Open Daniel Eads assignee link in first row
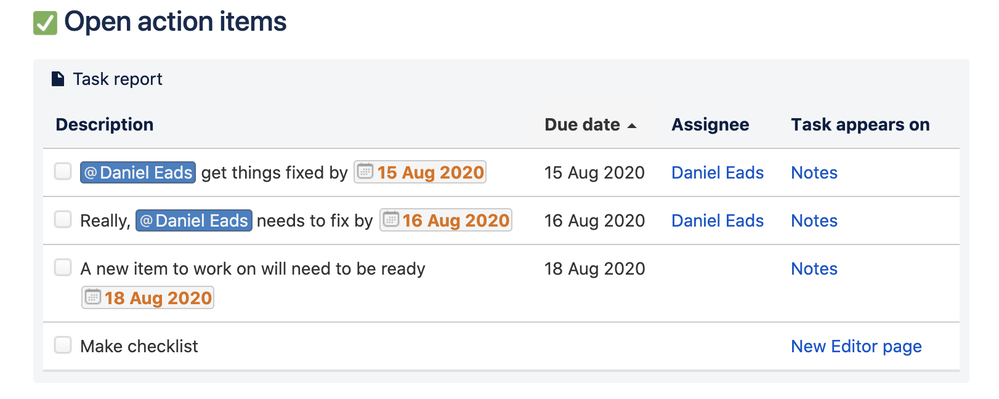The image size is (999, 399). (717, 173)
